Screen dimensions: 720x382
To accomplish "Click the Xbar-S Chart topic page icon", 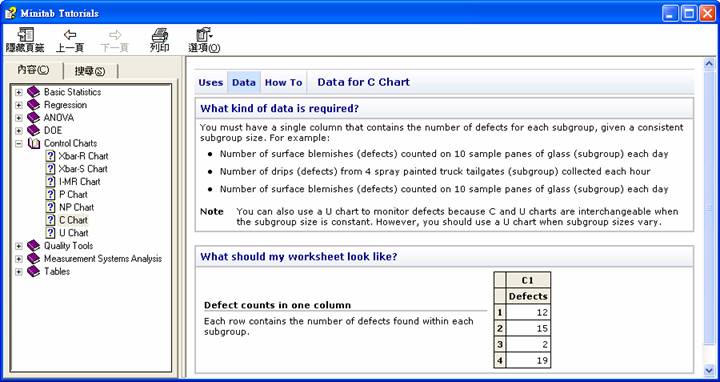I will (51, 169).
